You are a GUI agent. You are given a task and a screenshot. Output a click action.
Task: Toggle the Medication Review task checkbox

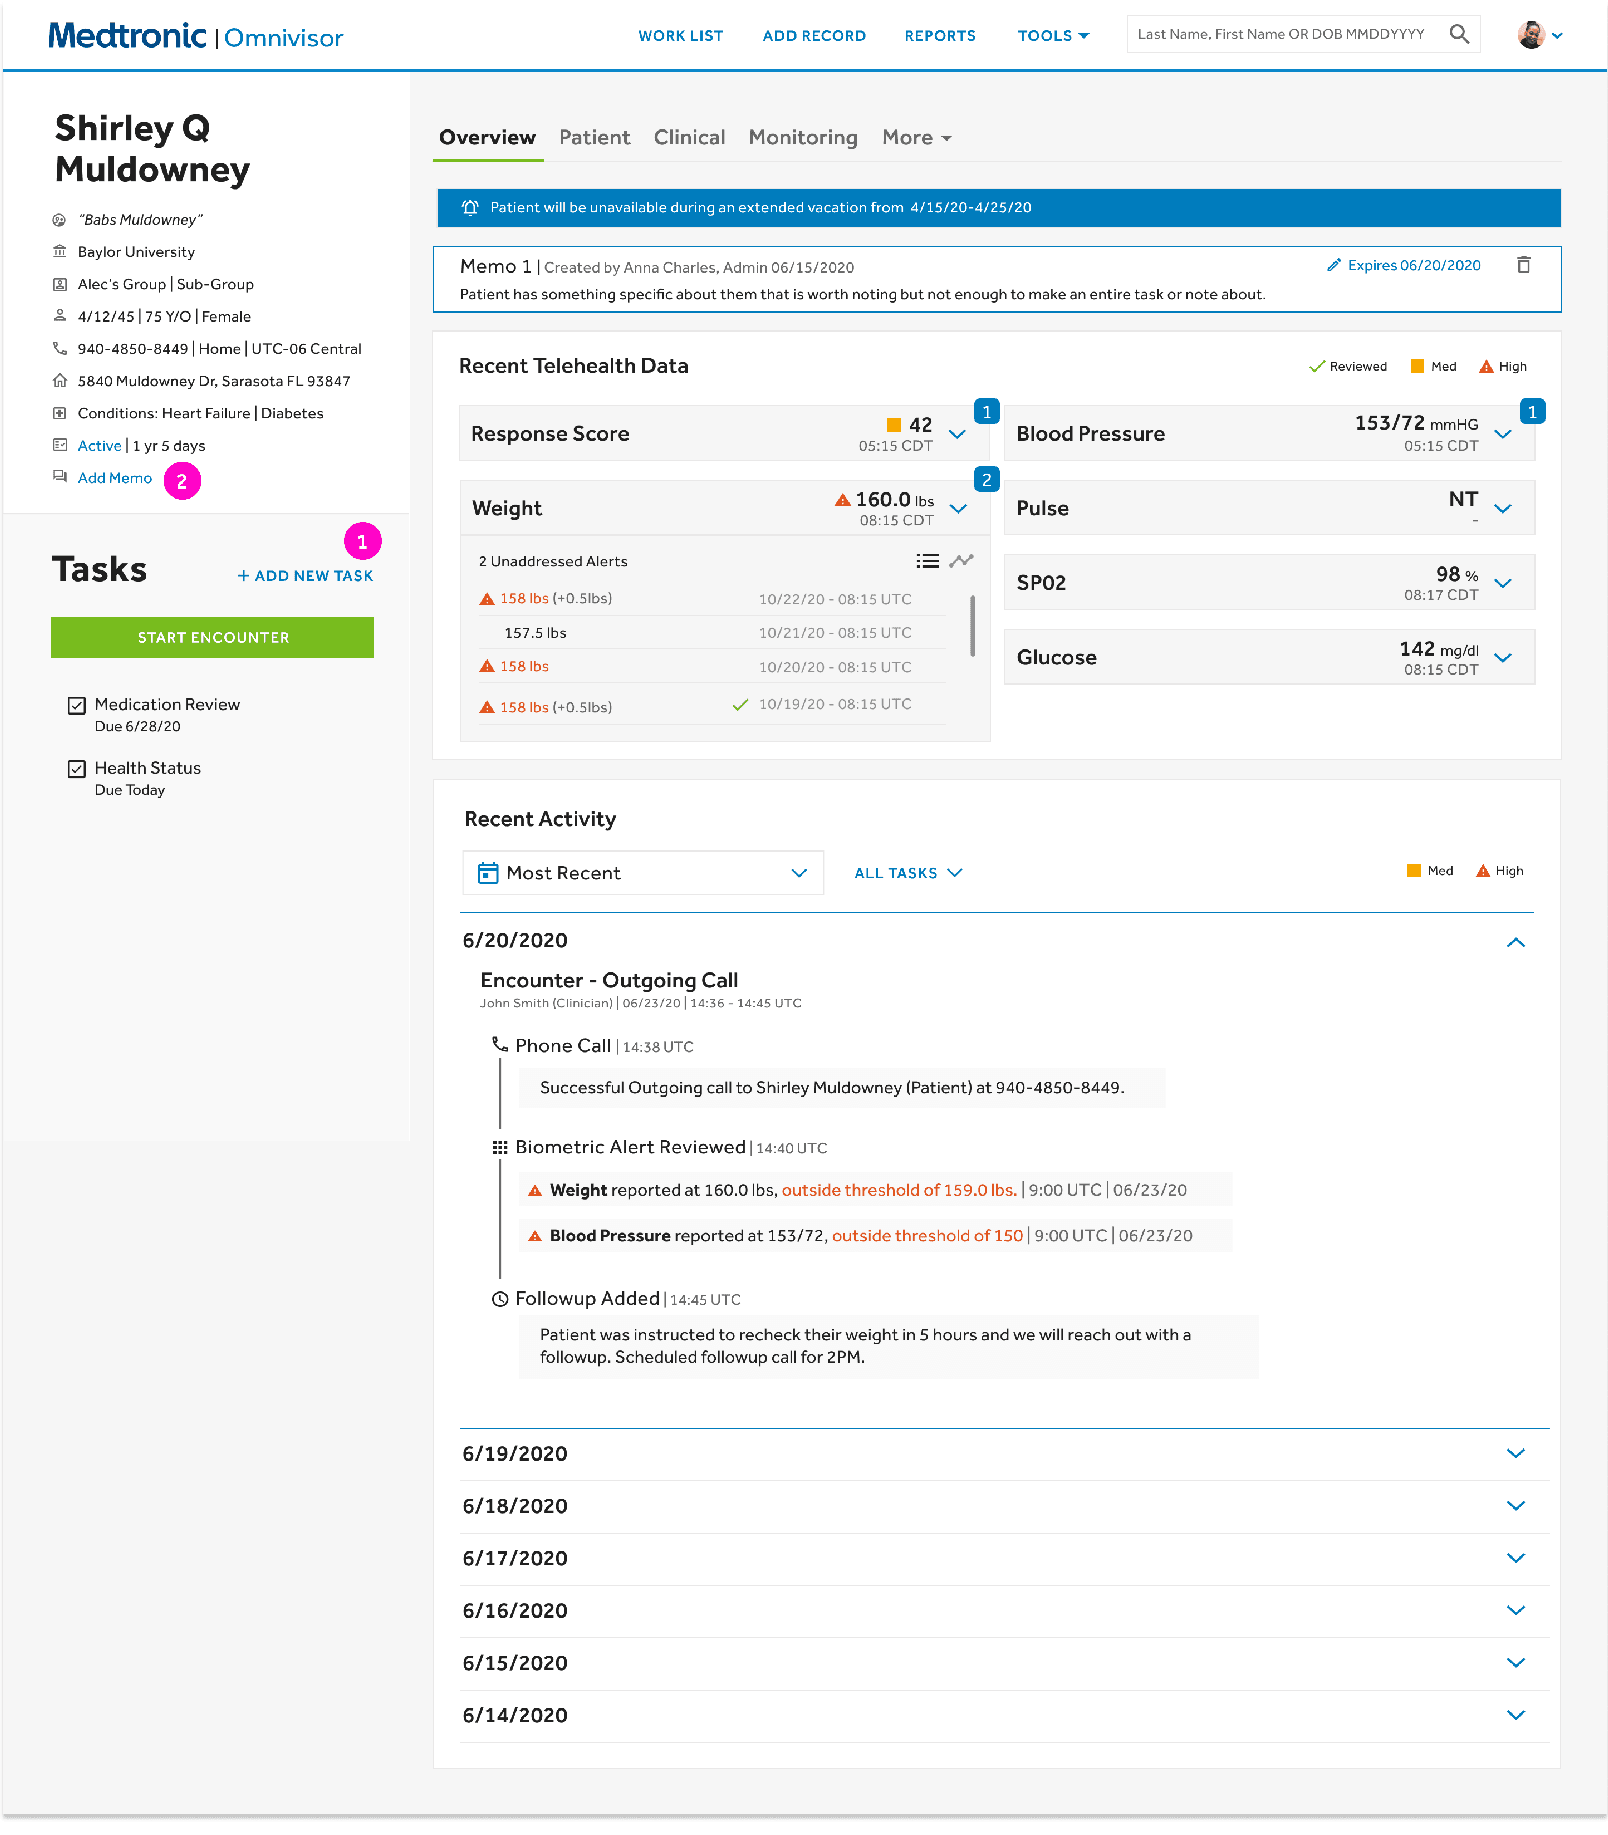coord(77,706)
